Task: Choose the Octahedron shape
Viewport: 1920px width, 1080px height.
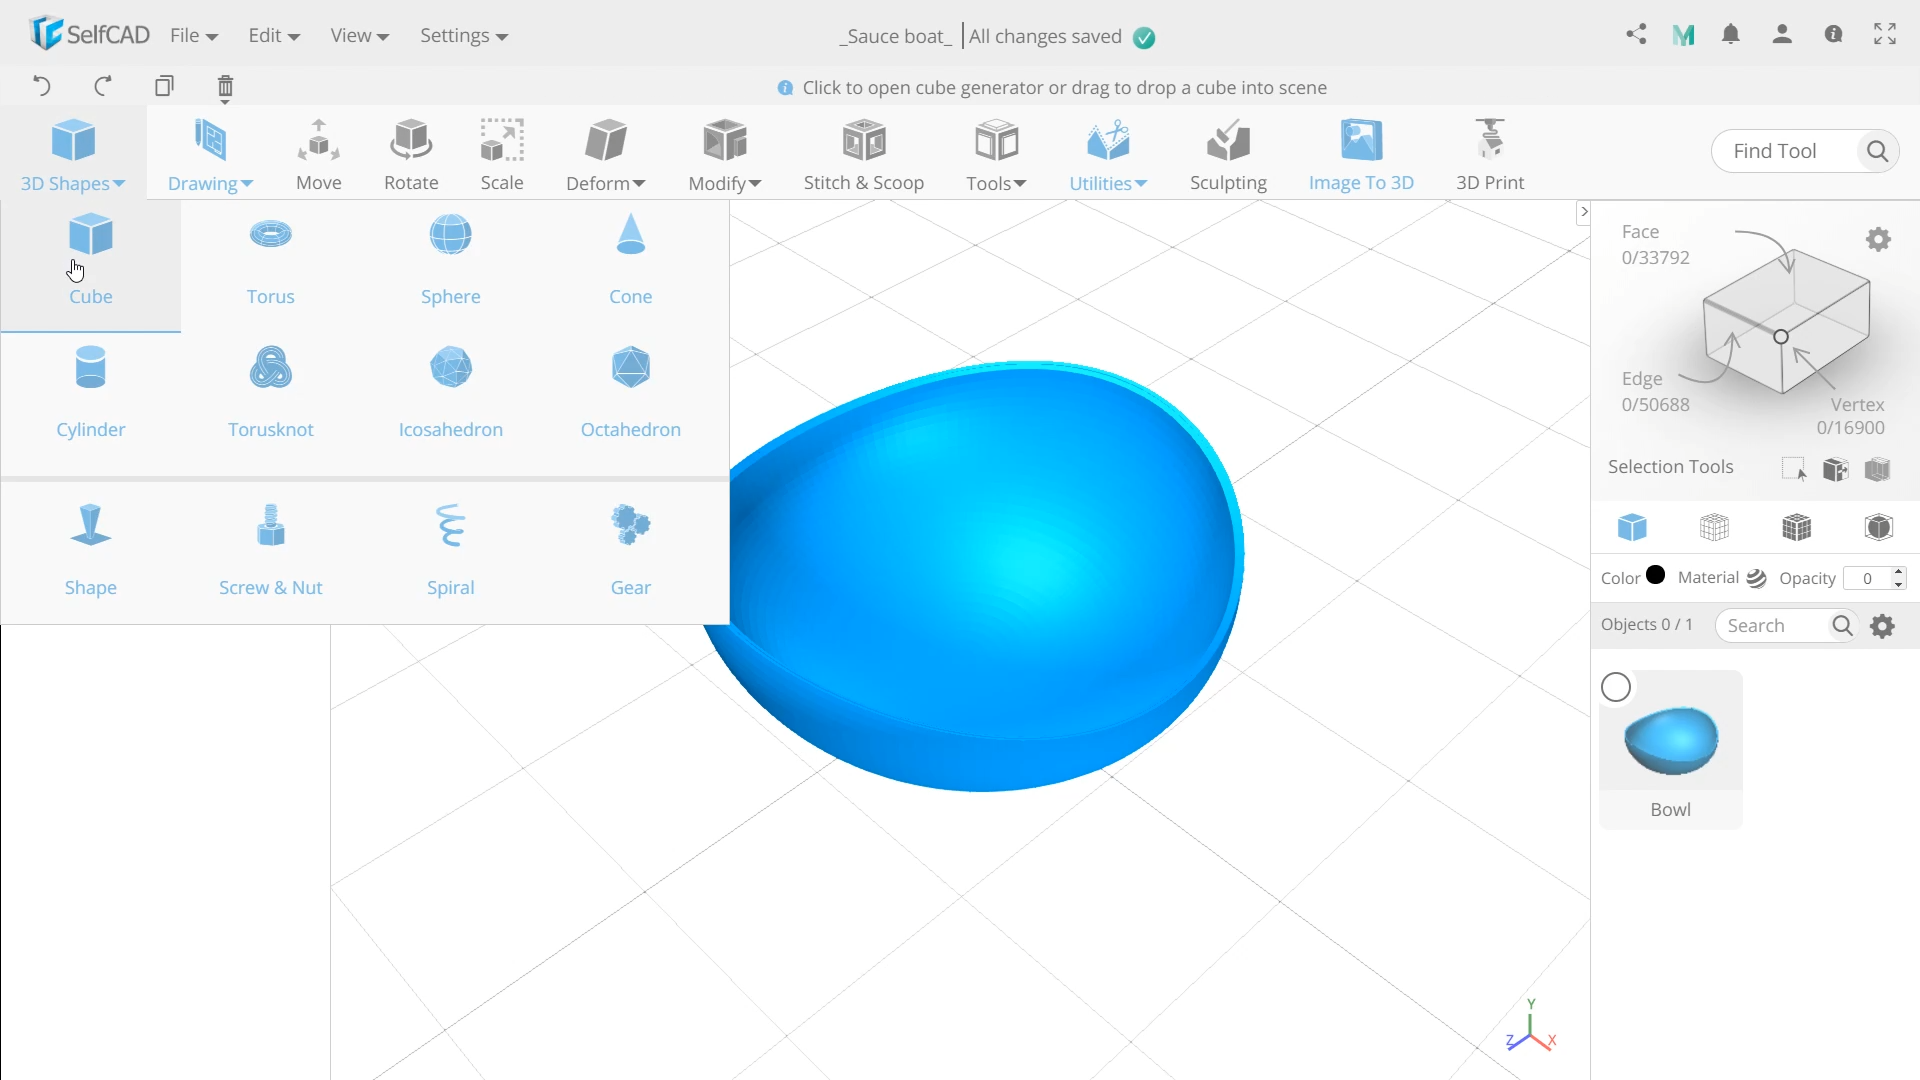Action: (630, 393)
